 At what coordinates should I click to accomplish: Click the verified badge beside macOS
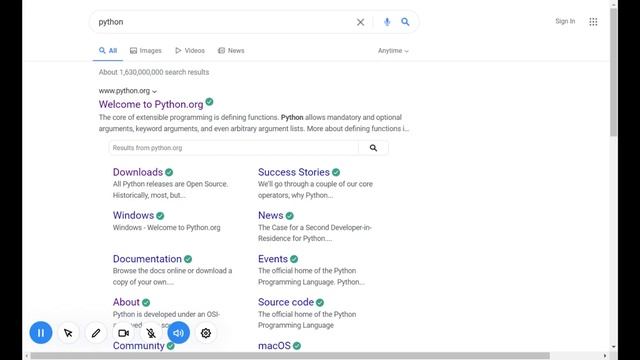297,346
